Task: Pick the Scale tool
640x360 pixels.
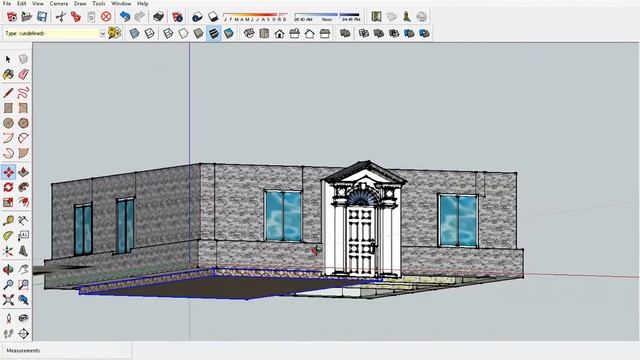Action: [8, 202]
